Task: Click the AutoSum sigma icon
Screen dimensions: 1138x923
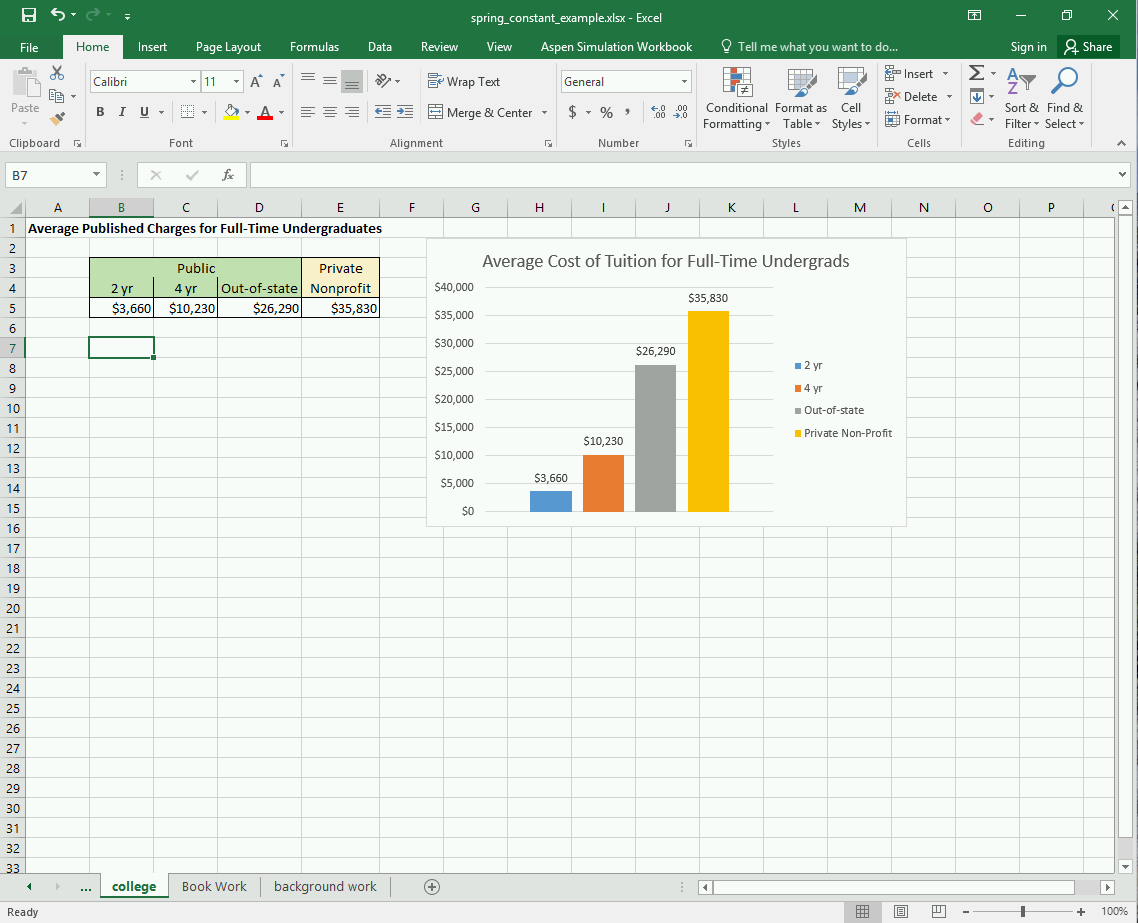Action: 977,73
